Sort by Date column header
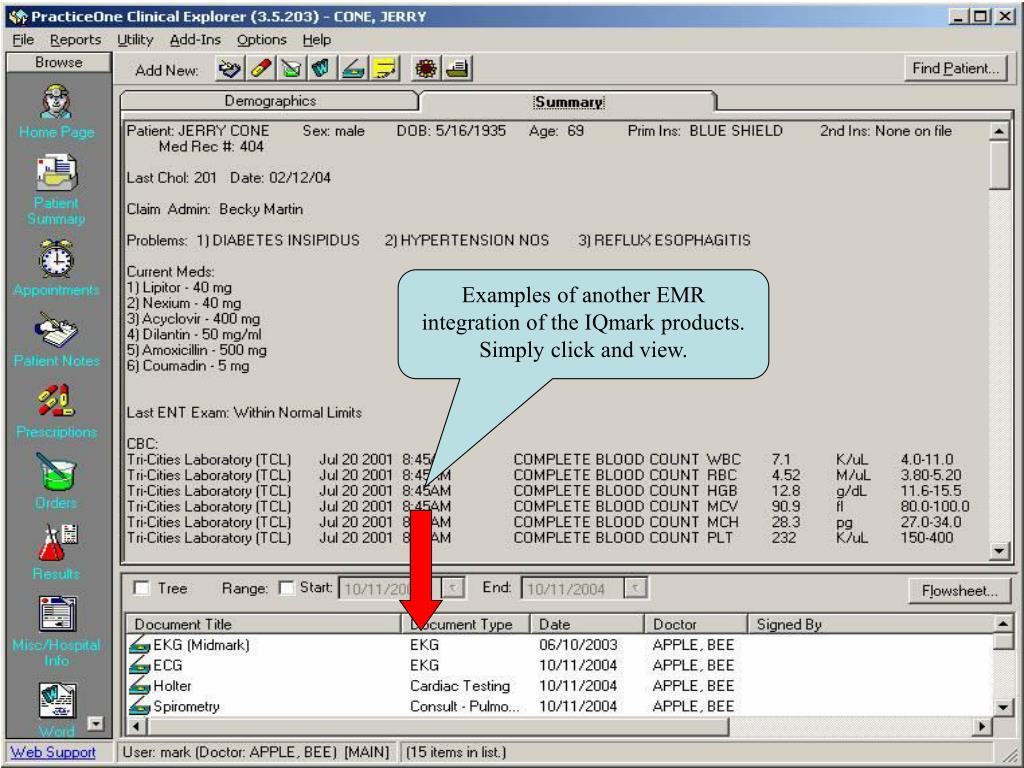1024x768 pixels. click(x=587, y=624)
